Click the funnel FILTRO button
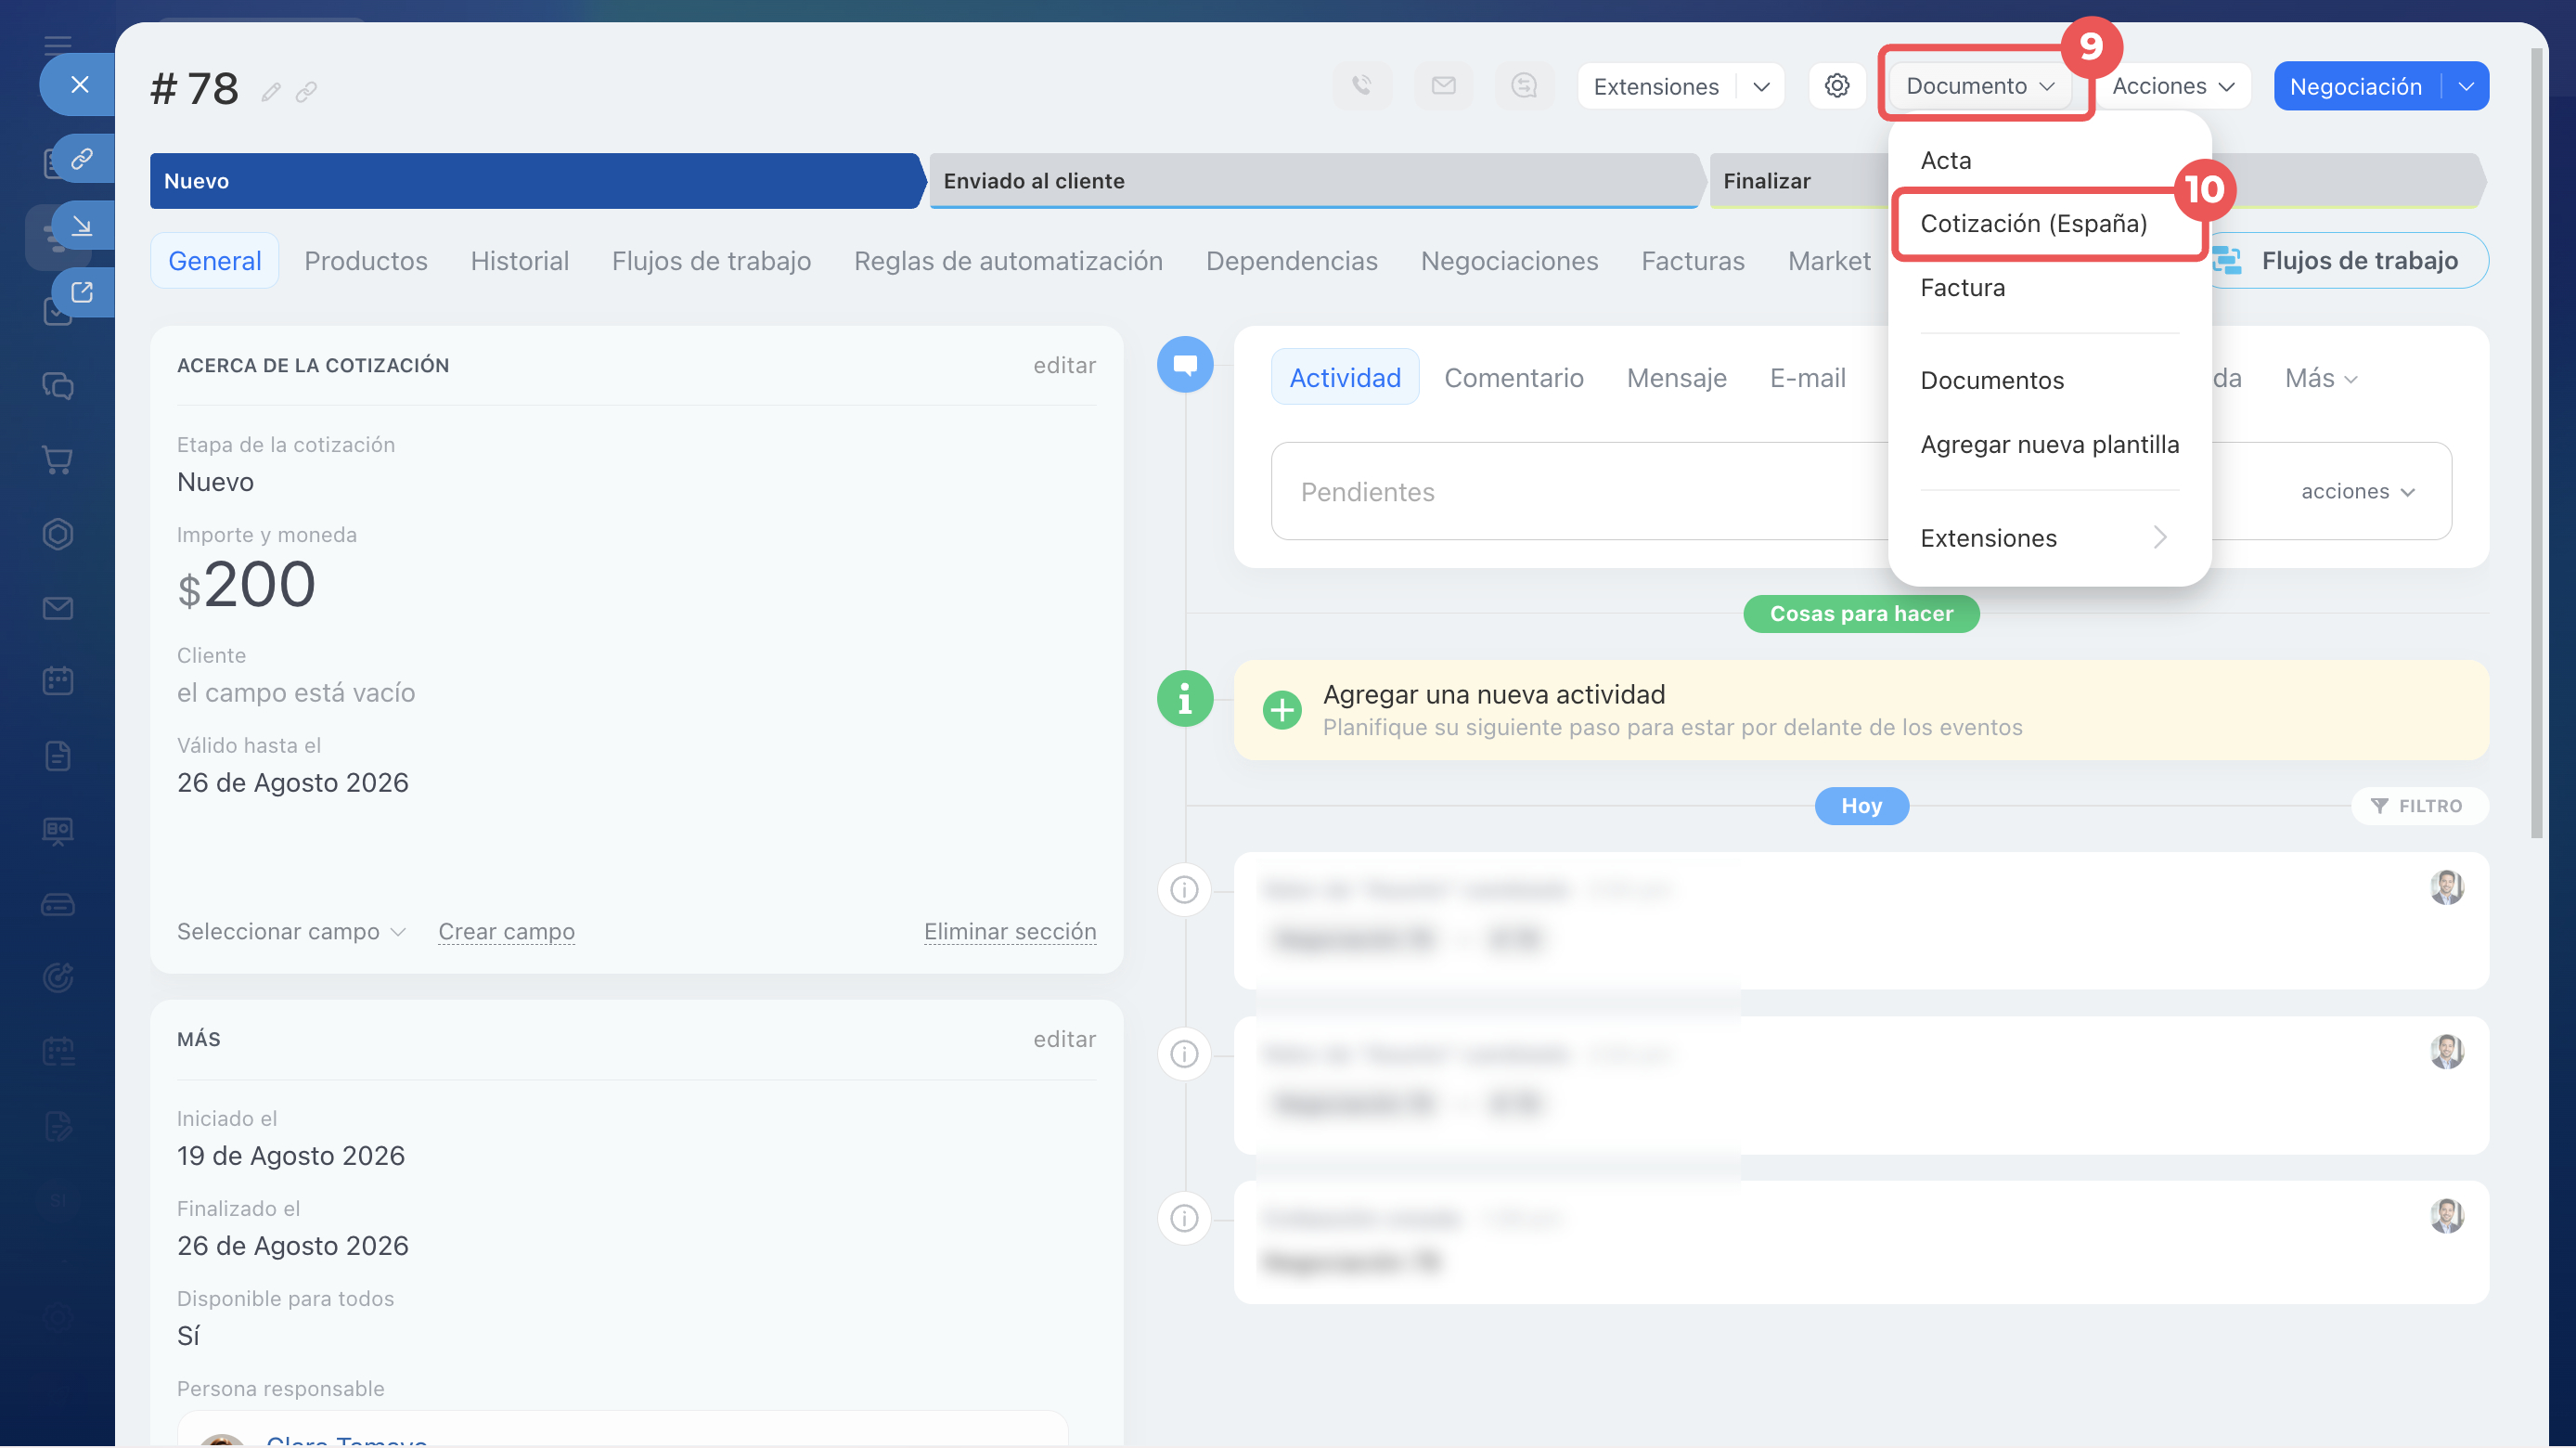This screenshot has width=2576, height=1448. 2418,806
